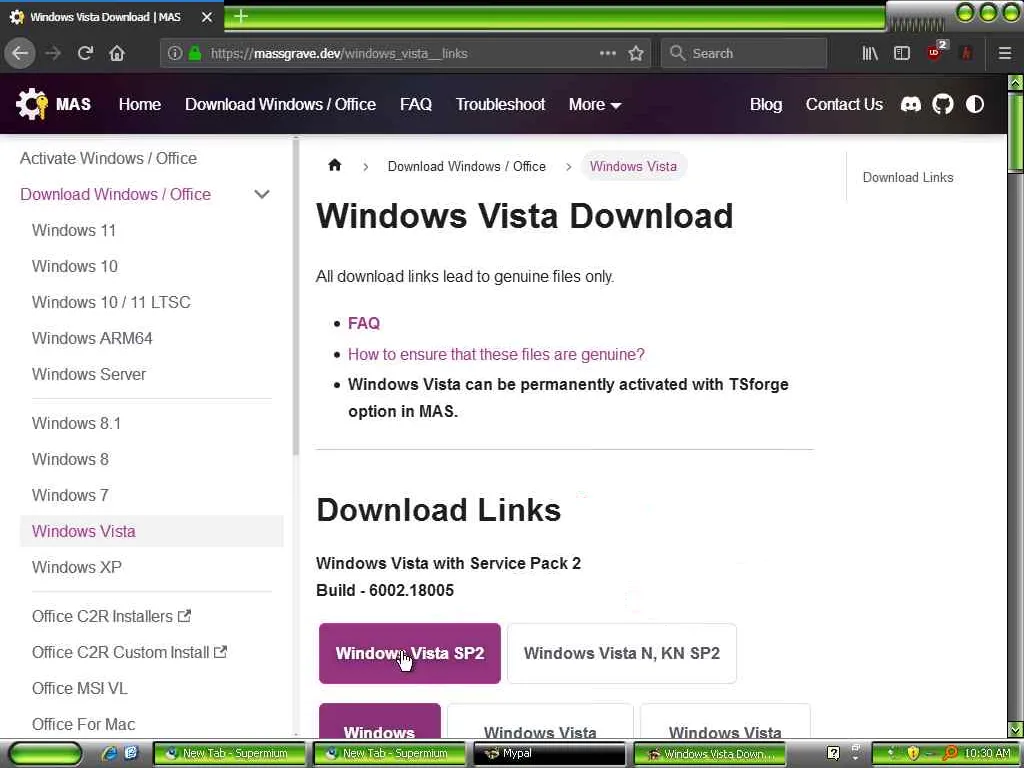Expand the More dropdown in site navigation
Viewport: 1024px width, 768px height.
point(594,104)
